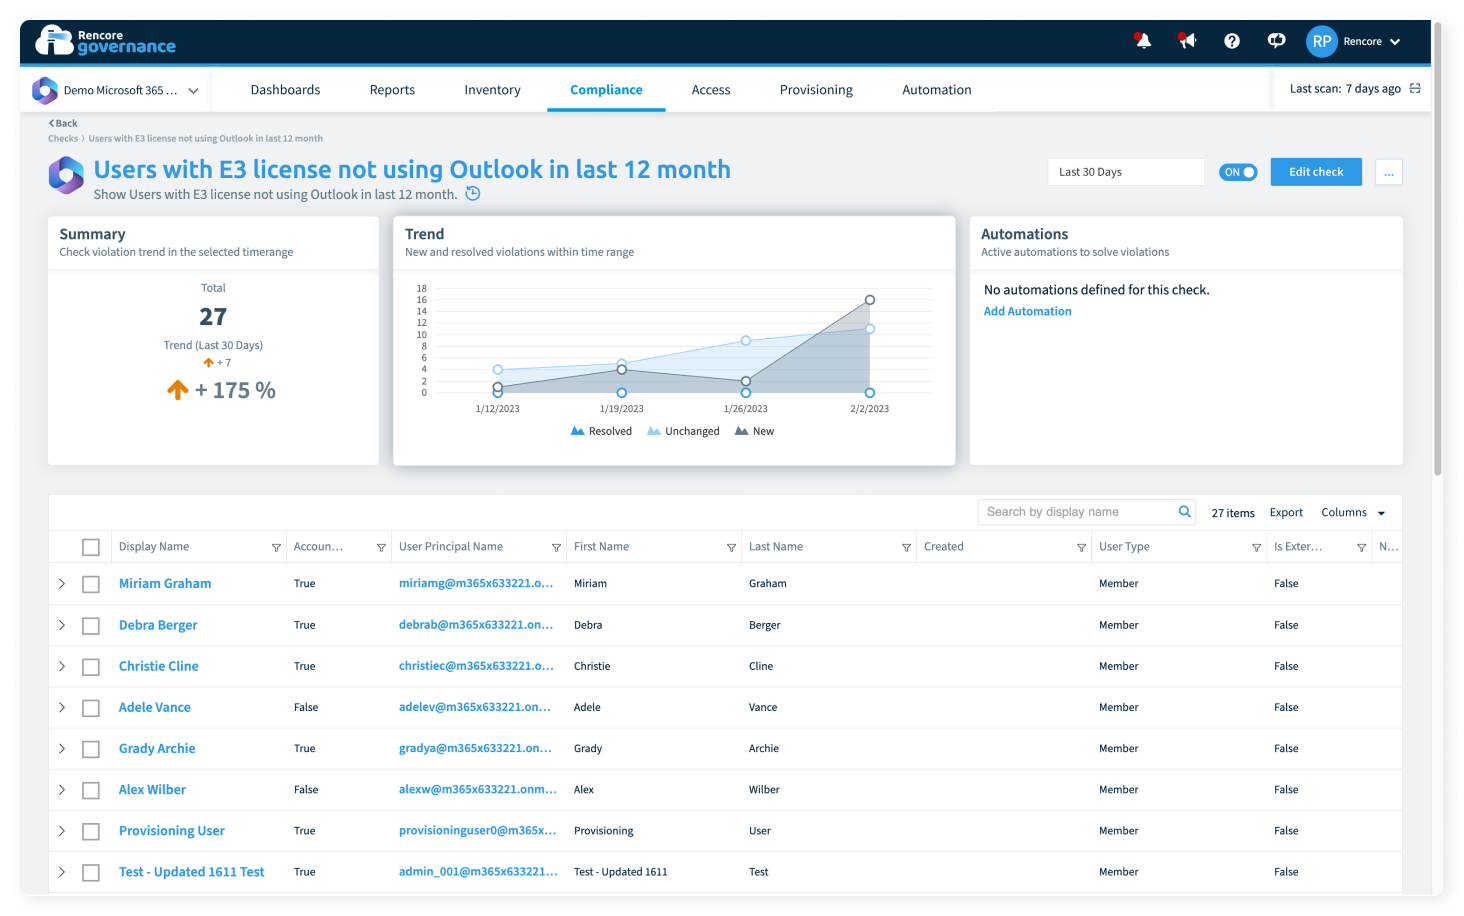
Task: Select the Miriam Graham row checkbox
Action: pos(91,584)
